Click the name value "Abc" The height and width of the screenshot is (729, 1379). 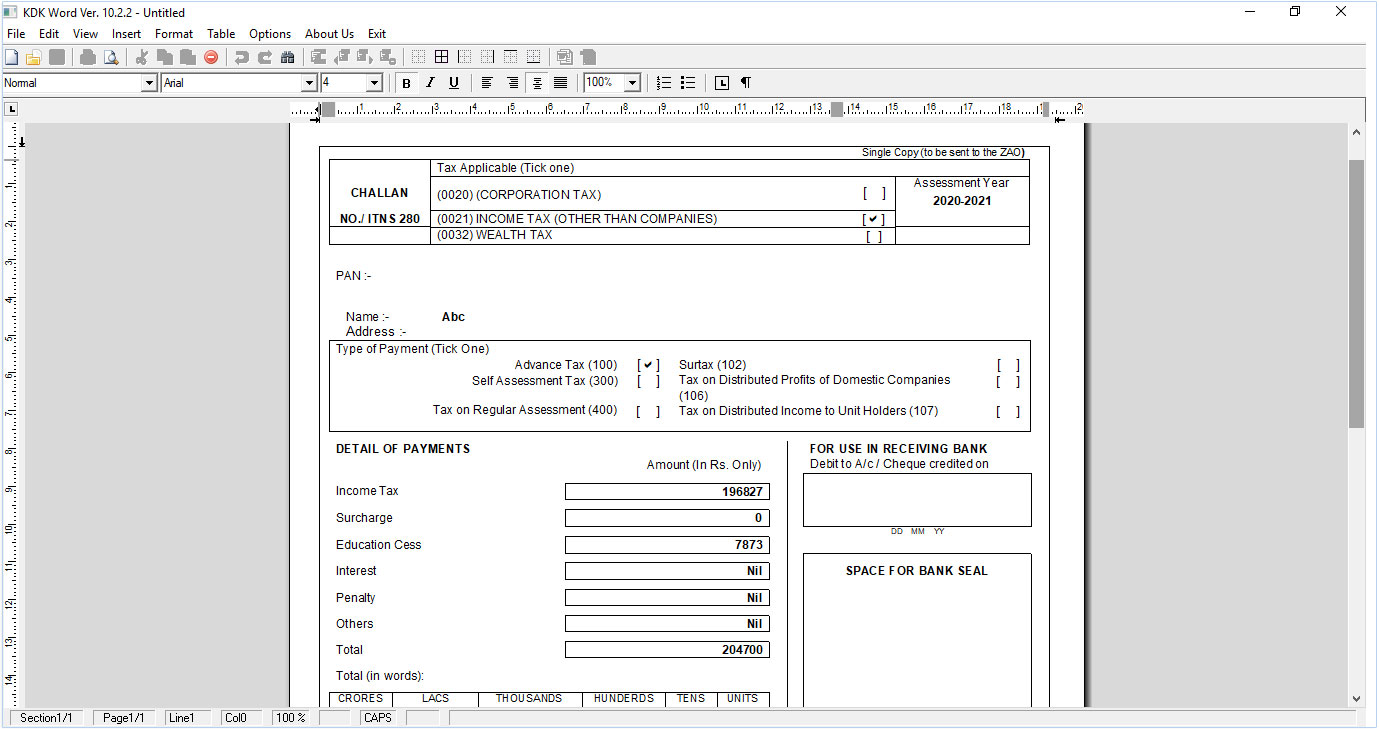tap(453, 317)
